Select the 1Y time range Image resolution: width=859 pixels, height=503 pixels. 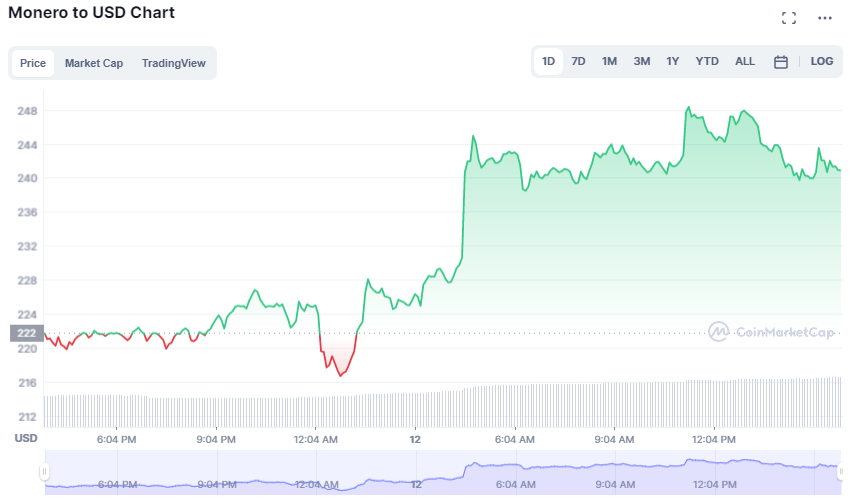coord(673,61)
